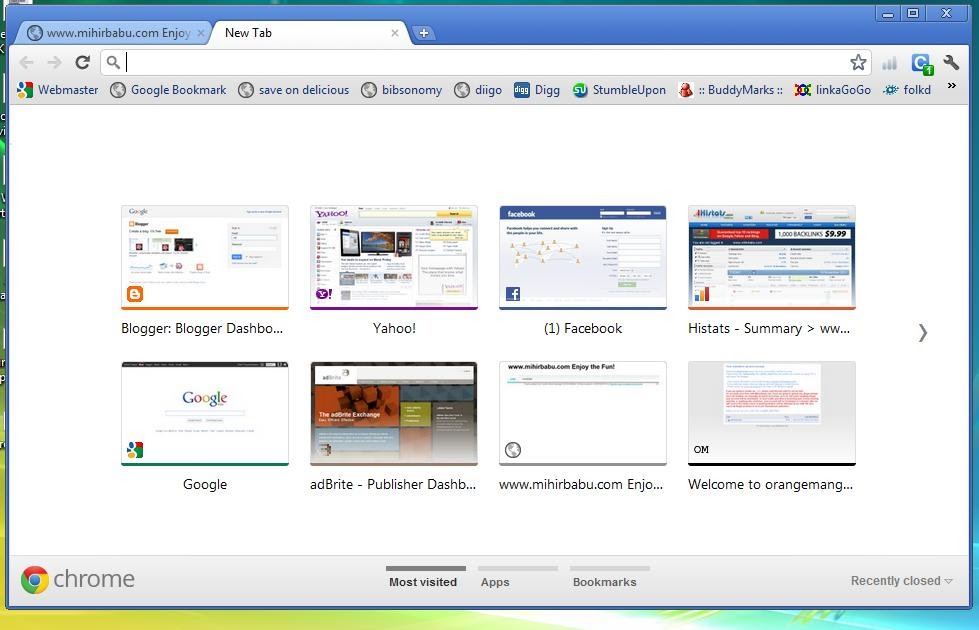979x630 pixels.
Task: Maximize the Chrome window
Action: click(x=913, y=13)
